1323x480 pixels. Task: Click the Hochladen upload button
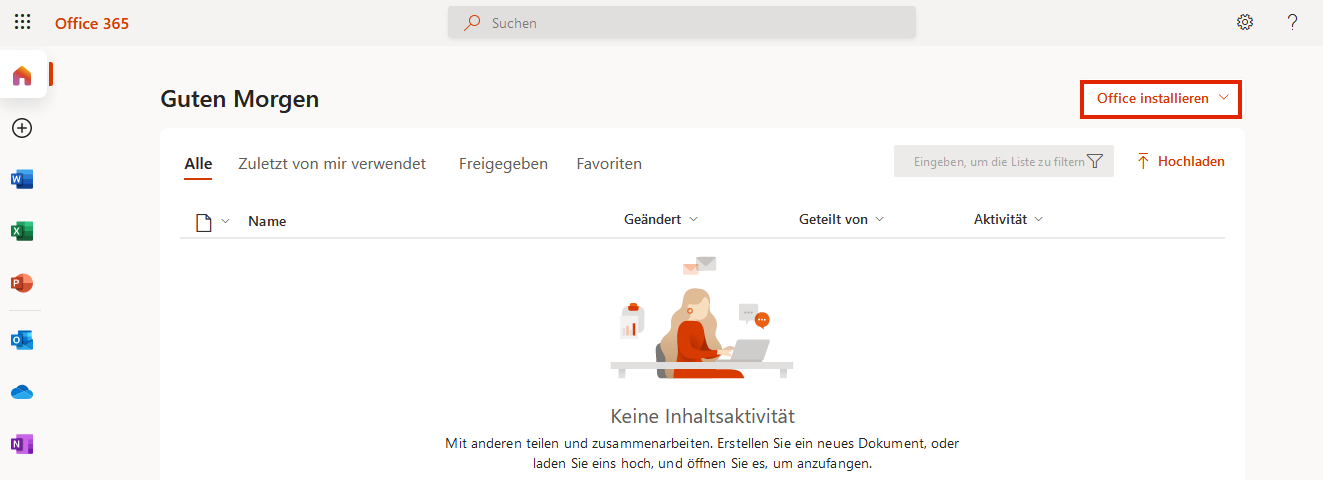pyautogui.click(x=1180, y=161)
